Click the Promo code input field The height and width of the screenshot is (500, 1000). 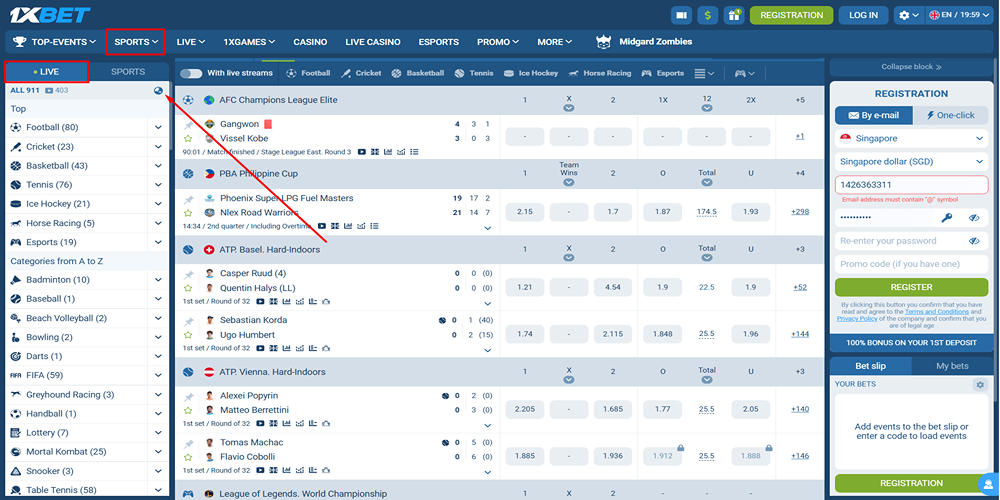click(911, 264)
